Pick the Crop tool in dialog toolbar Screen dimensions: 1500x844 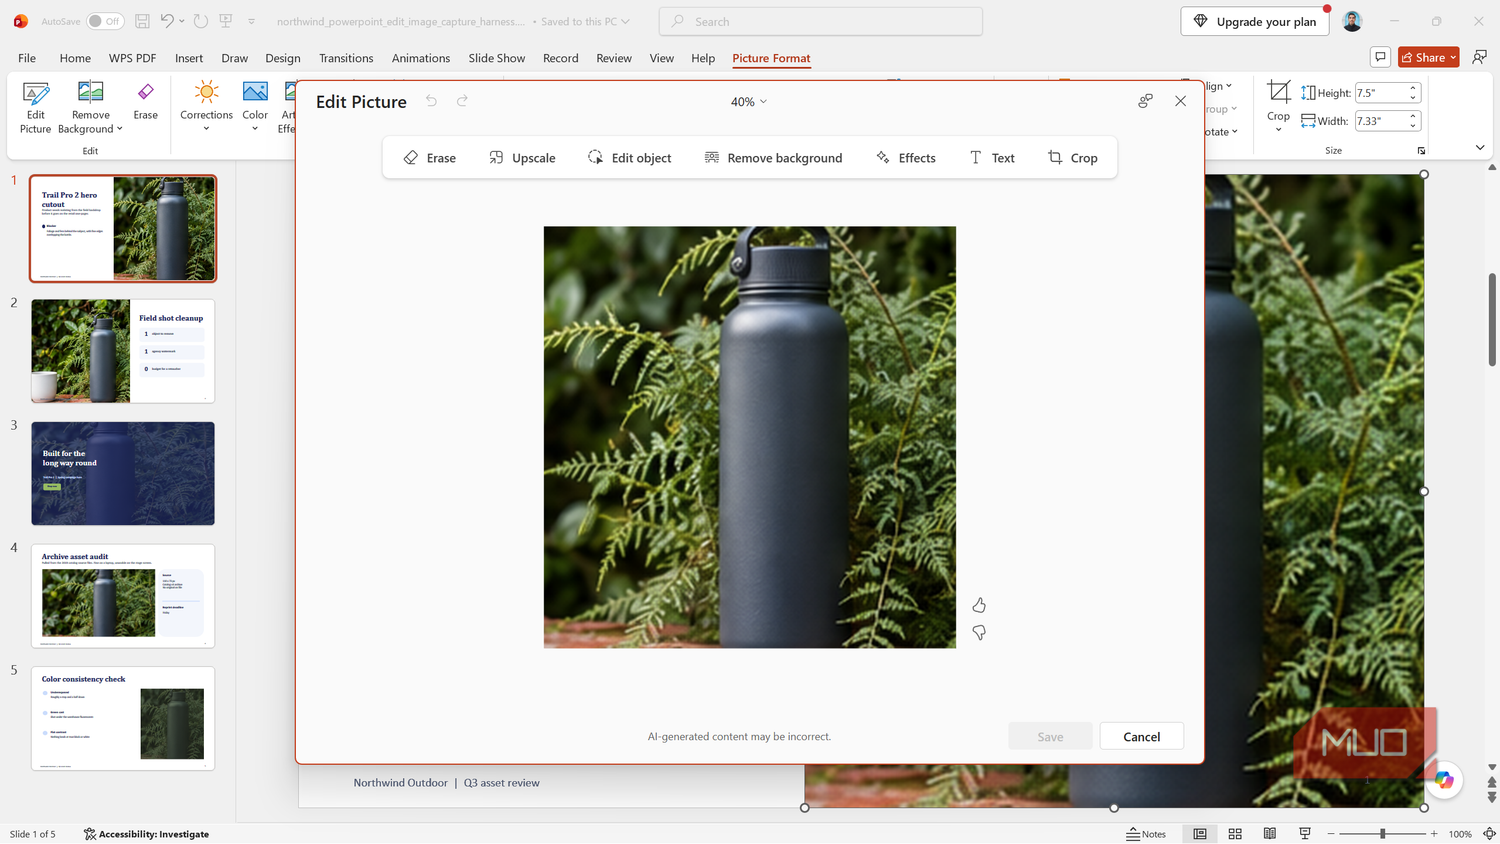click(1072, 158)
